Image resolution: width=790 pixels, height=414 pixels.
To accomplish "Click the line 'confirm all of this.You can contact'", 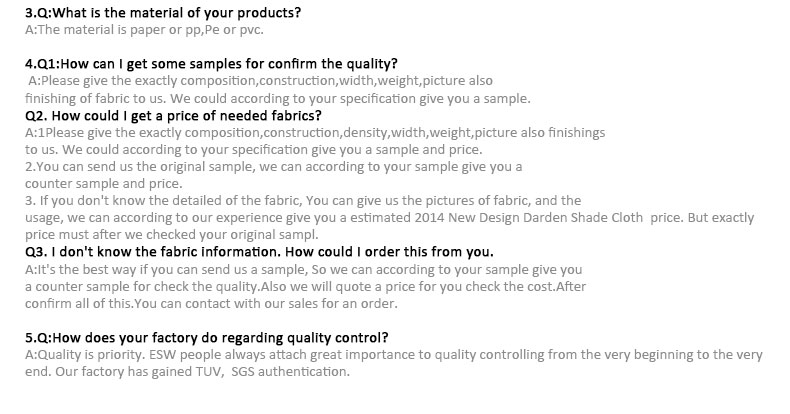I will (x=211, y=304).
